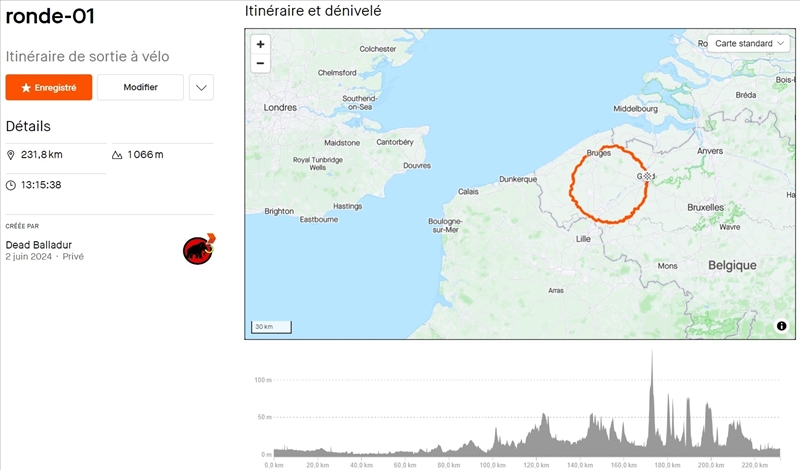The image size is (800, 470).
Task: Click the clock icon beside 13:15:38
Action: coord(11,185)
